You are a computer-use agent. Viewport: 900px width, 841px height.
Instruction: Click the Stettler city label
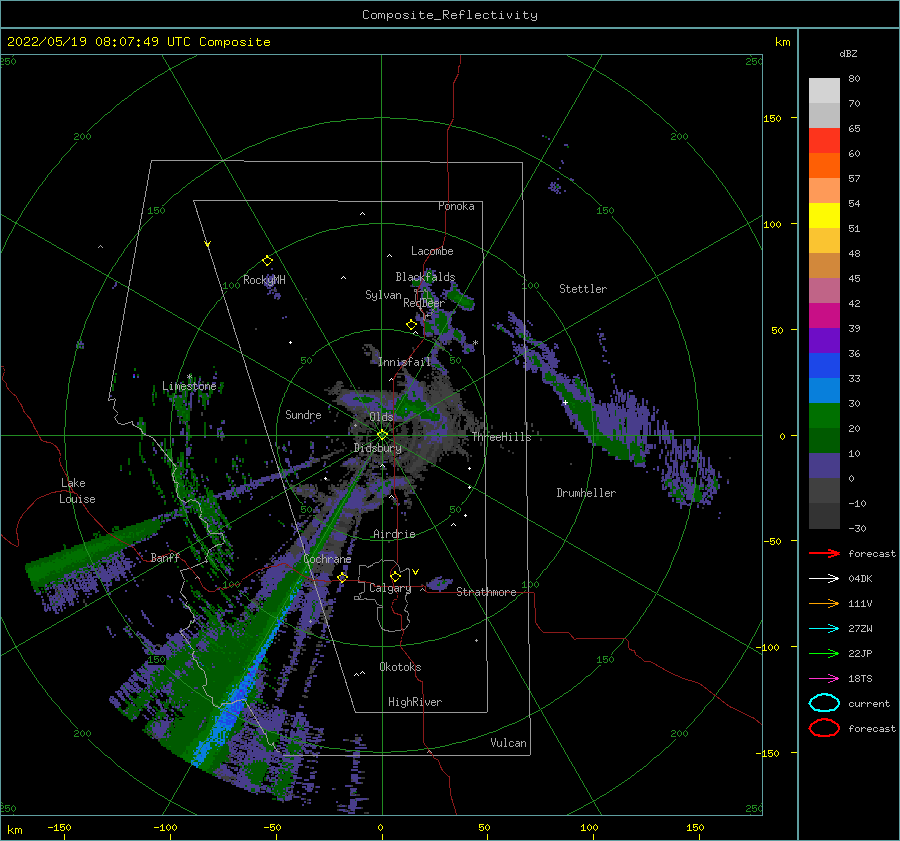click(583, 289)
